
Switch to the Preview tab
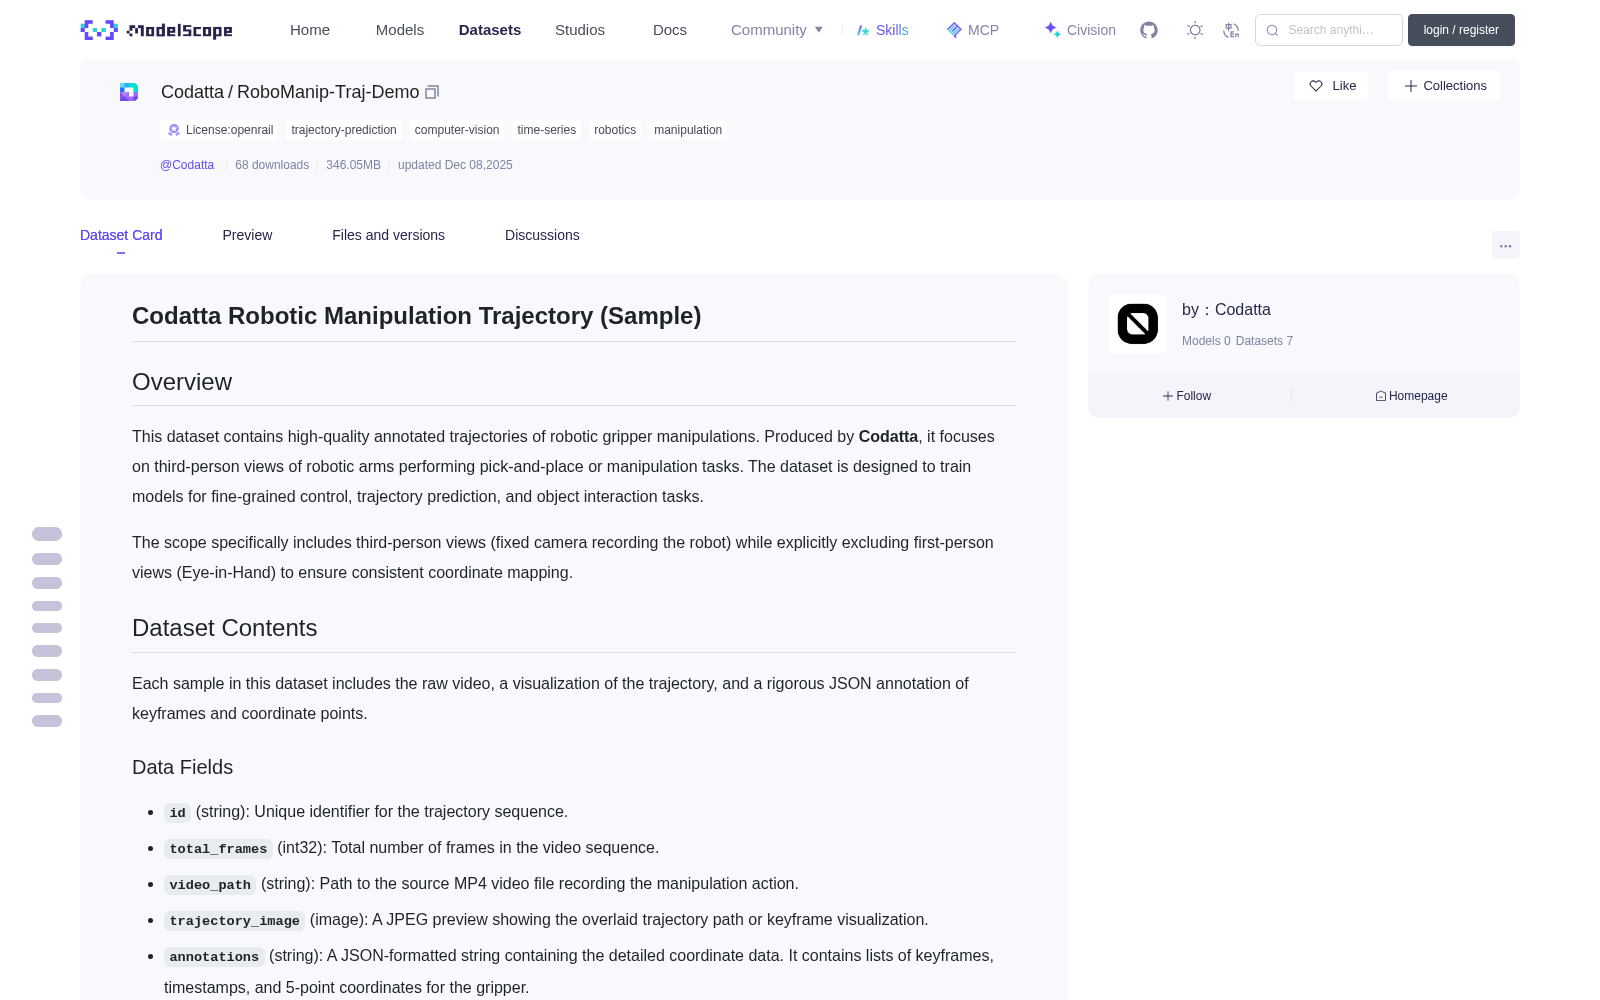[x=247, y=235]
